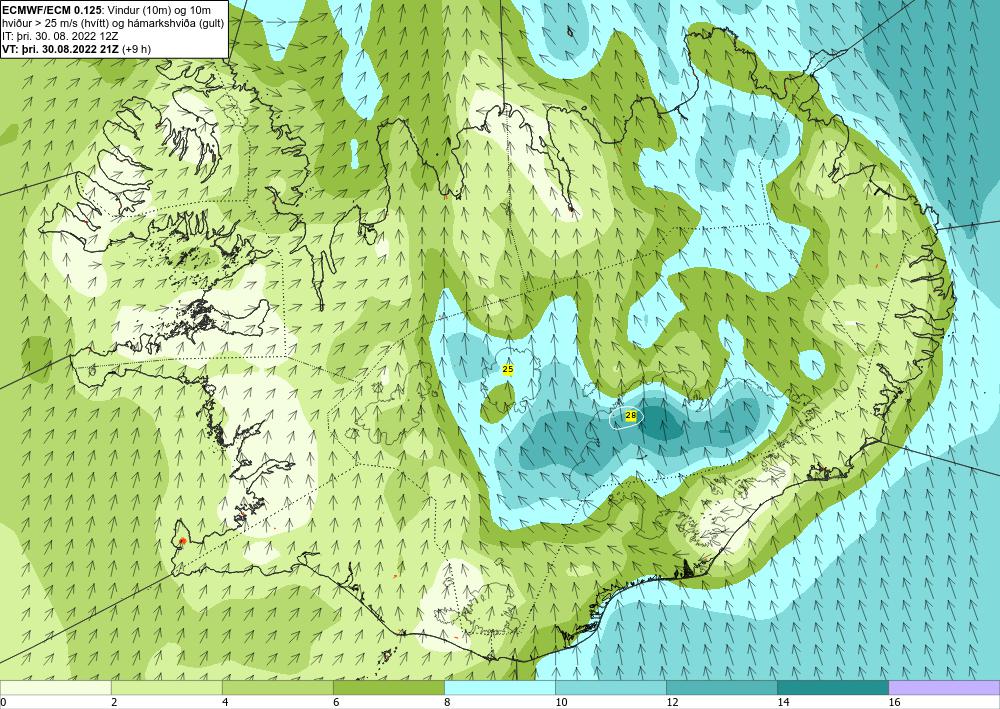Viewport: 1000px width, 709px height.
Task: Select the 12–14 m/s teal legend swatch
Action: [x=721, y=687]
